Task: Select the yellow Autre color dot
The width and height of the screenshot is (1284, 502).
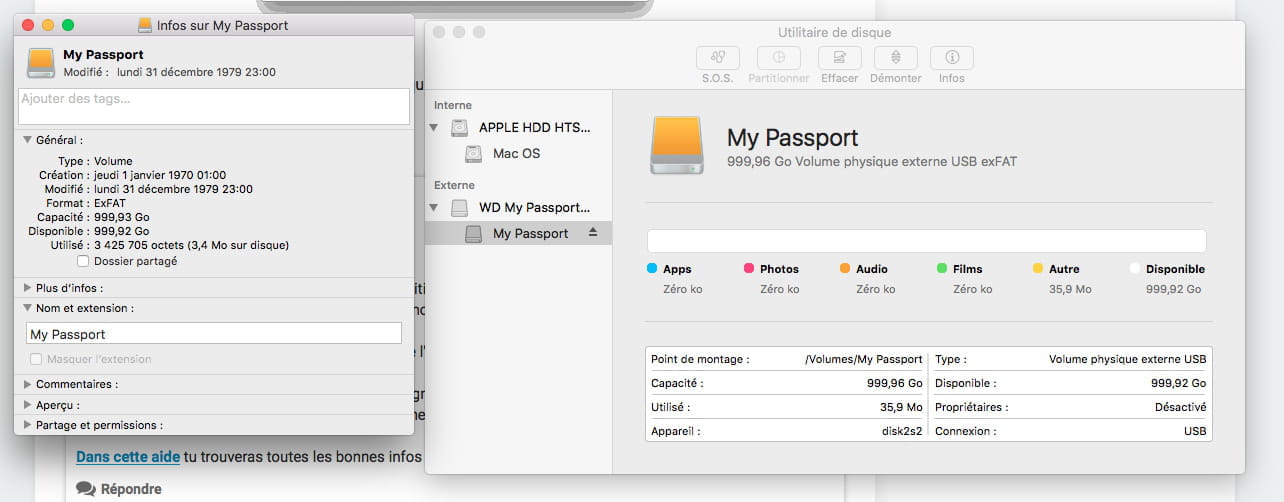Action: point(1038,269)
